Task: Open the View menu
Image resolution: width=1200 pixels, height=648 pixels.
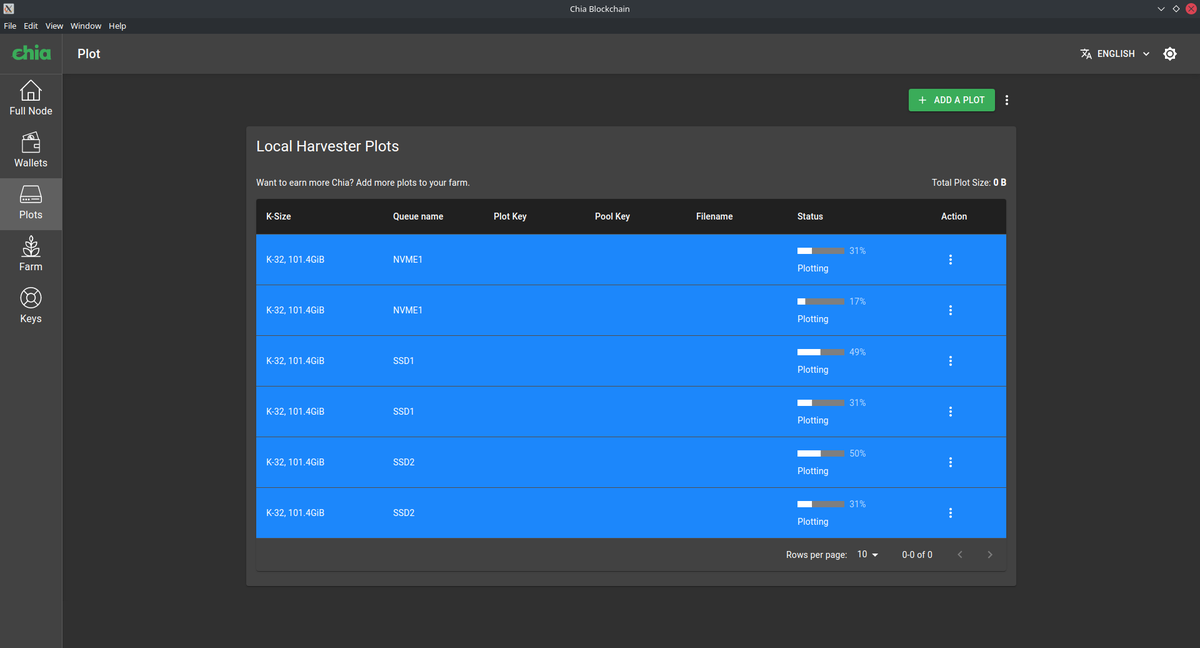Action: click(x=54, y=25)
